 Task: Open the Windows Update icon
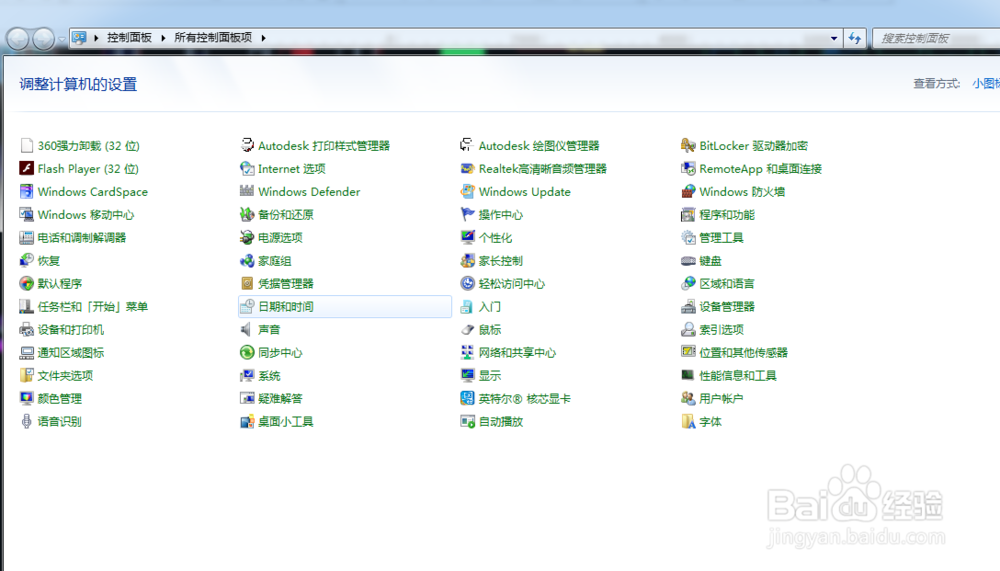point(467,191)
